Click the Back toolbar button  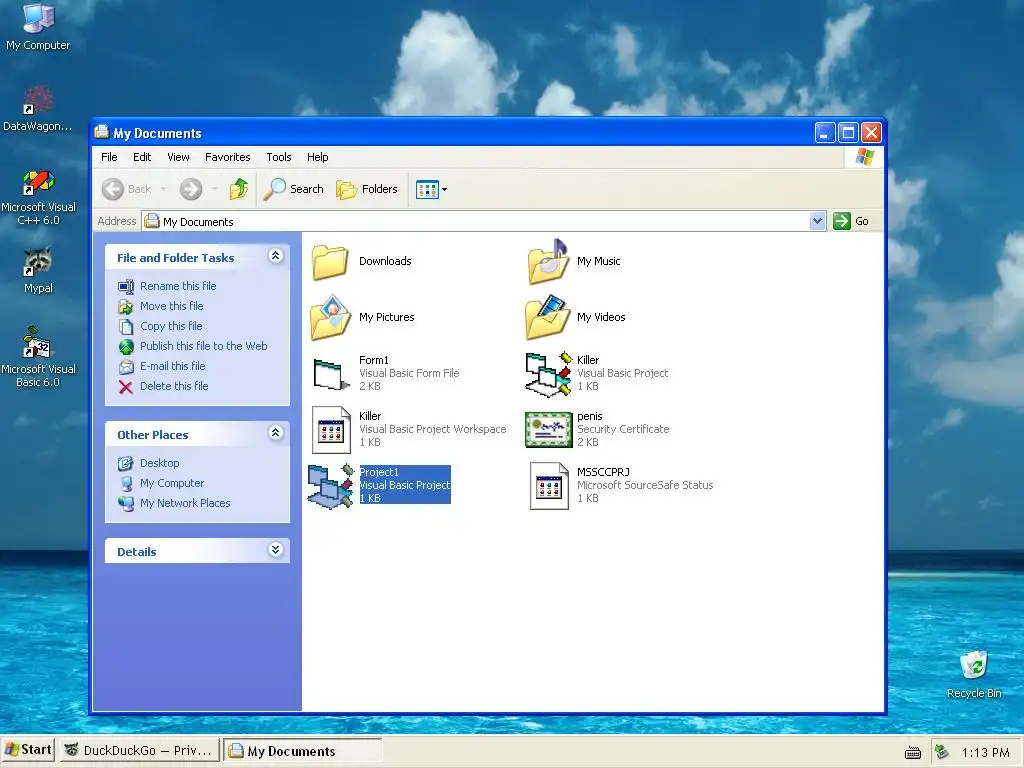coord(127,189)
